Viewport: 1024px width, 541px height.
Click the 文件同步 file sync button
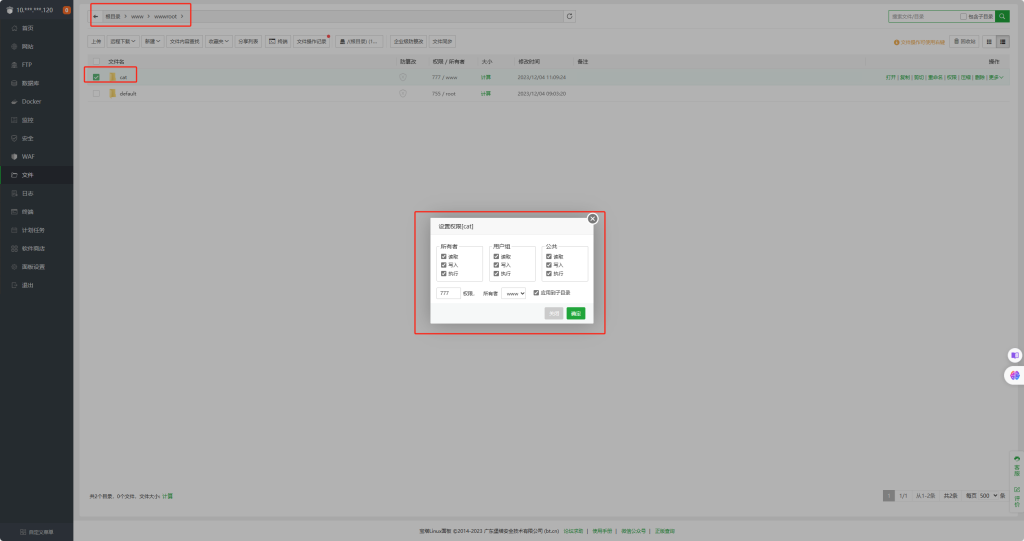pos(442,41)
